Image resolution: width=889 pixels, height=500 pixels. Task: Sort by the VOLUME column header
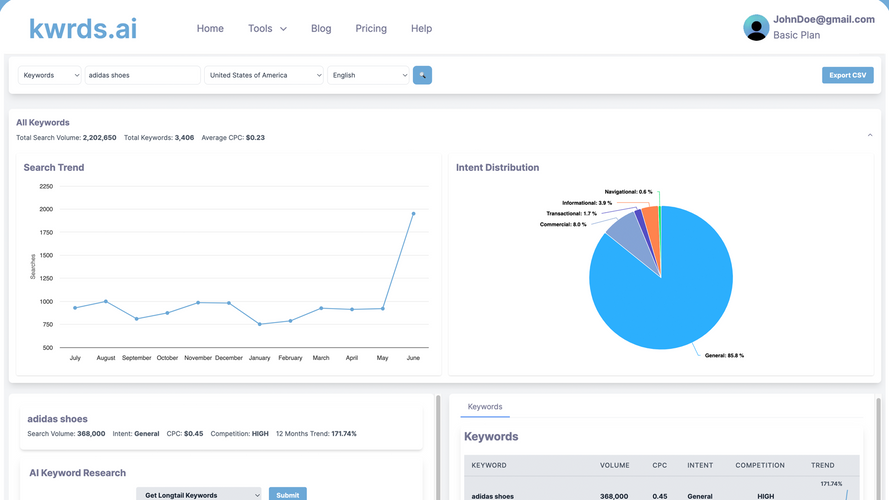tap(615, 465)
